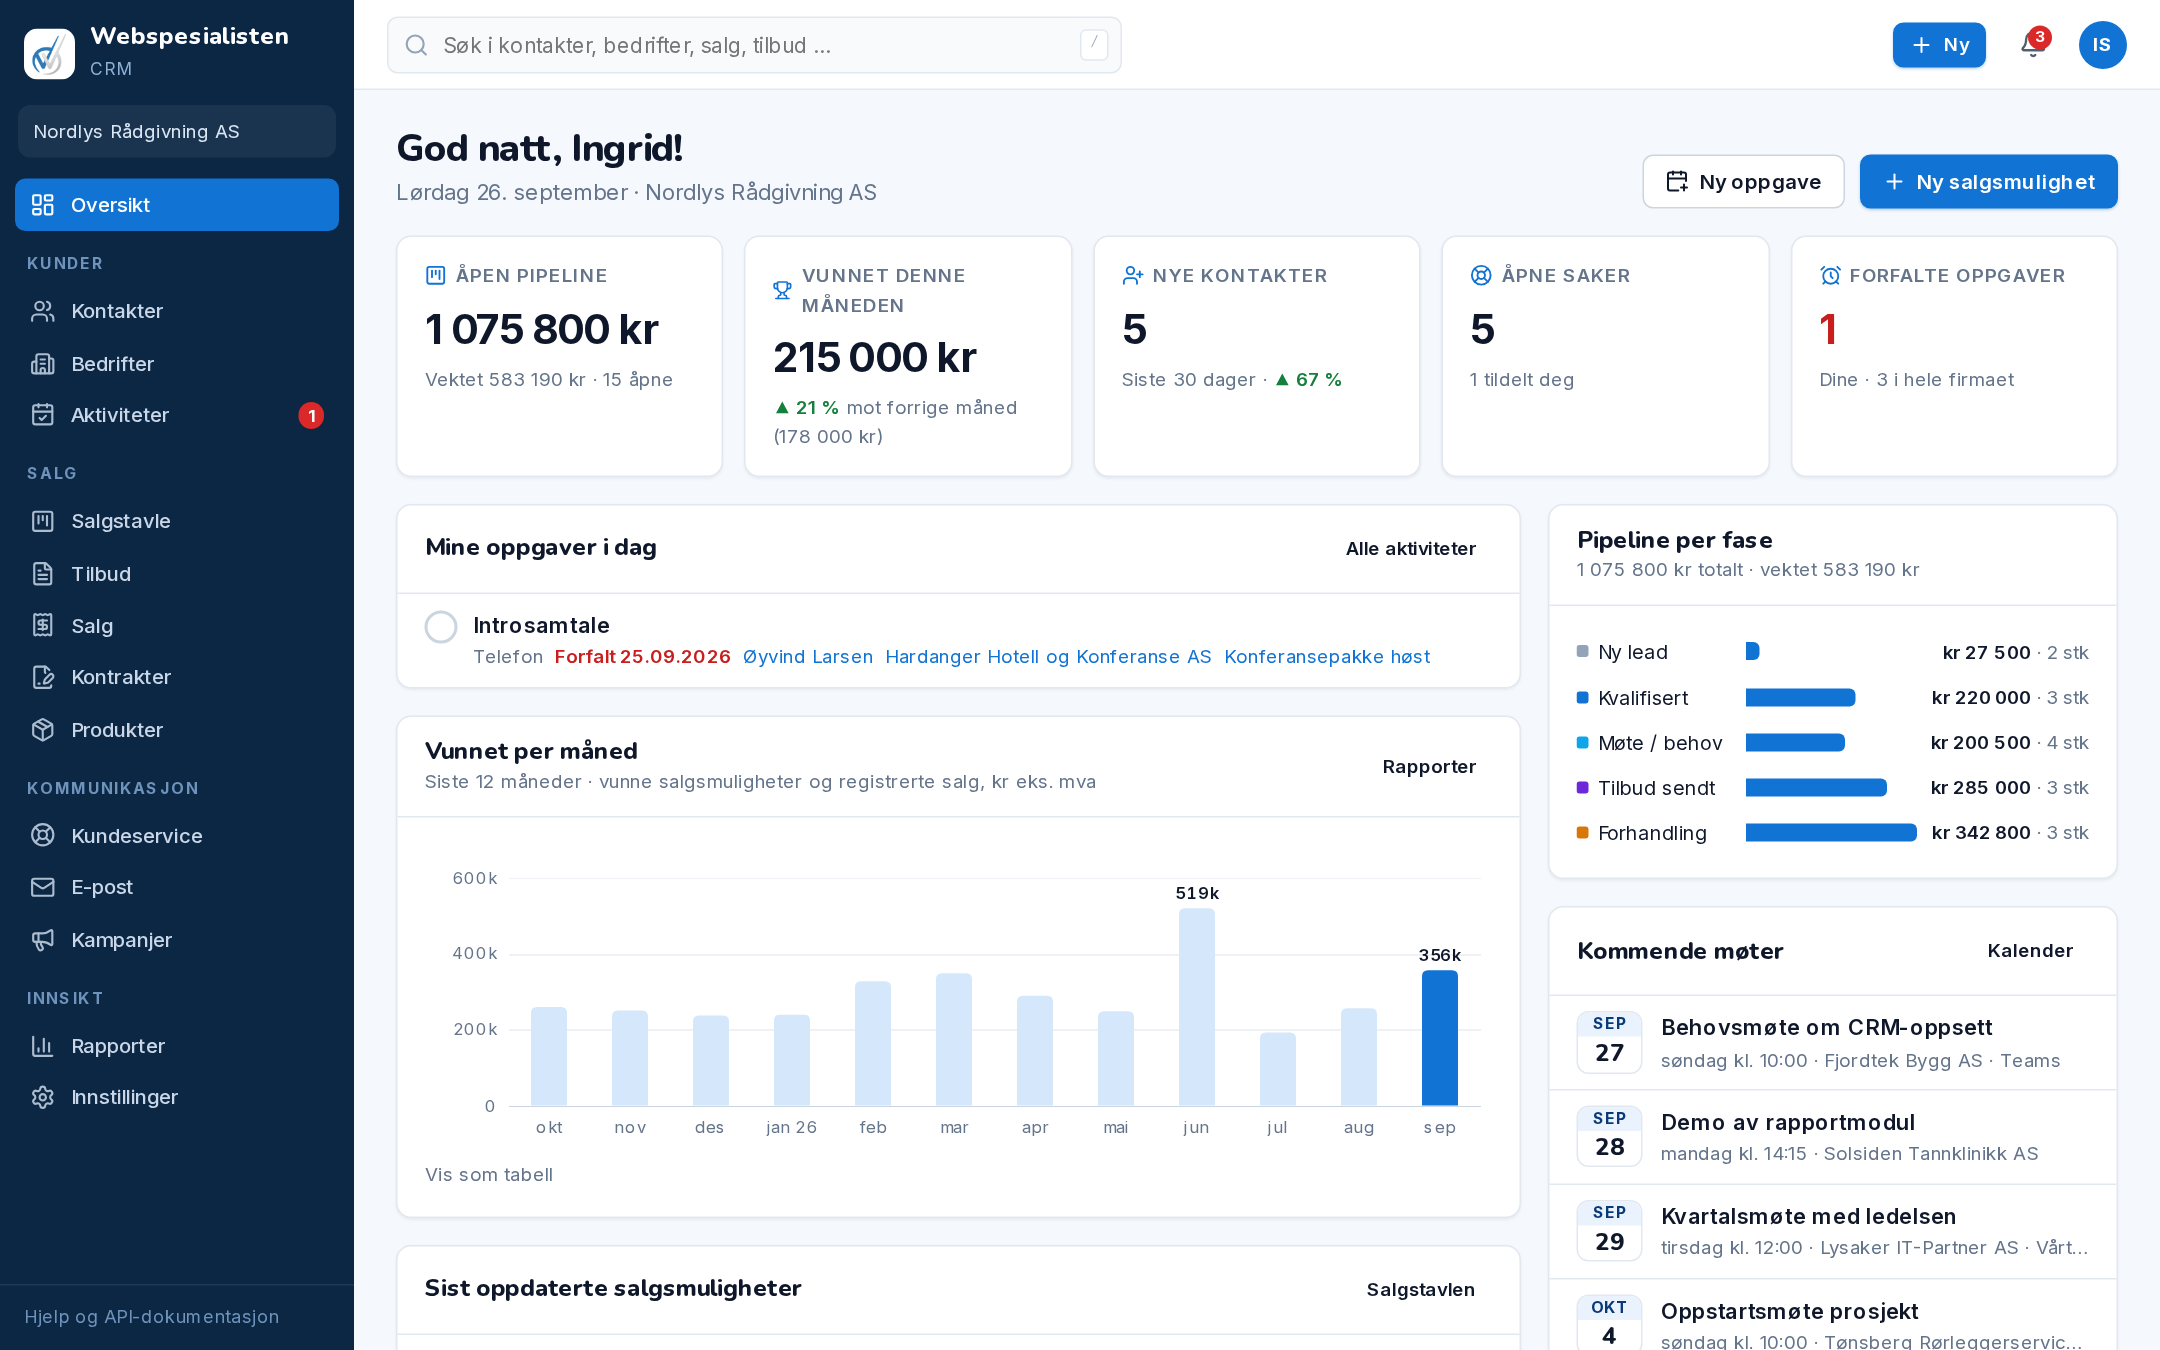Click the Tilbud sendt pipeline bar
2160x1350 pixels.
pyautogui.click(x=1816, y=788)
